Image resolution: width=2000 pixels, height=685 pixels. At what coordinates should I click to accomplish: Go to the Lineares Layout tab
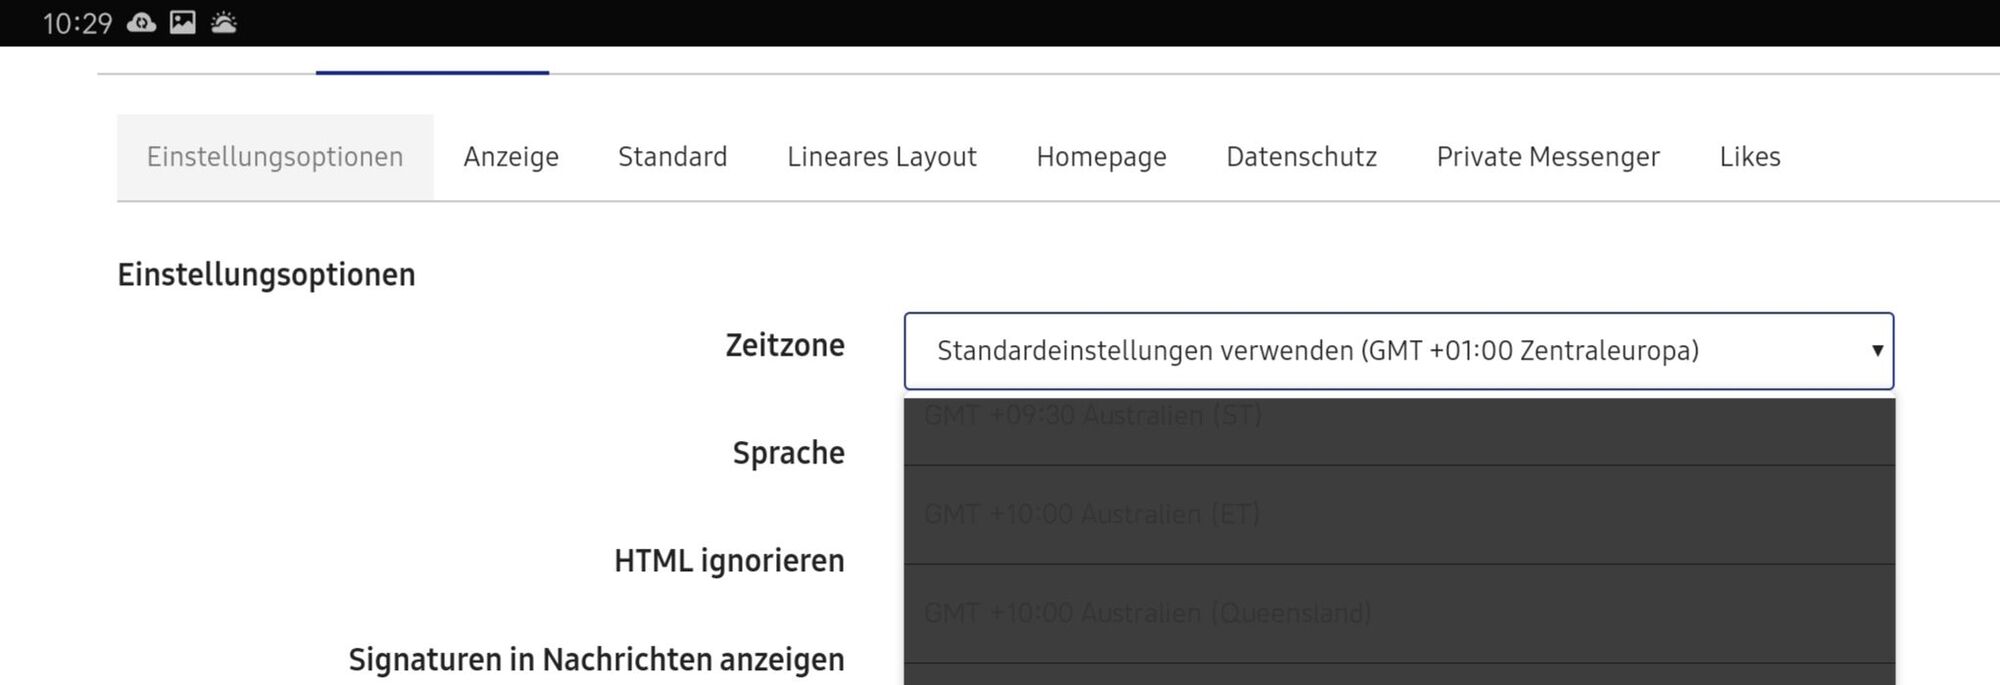[882, 157]
